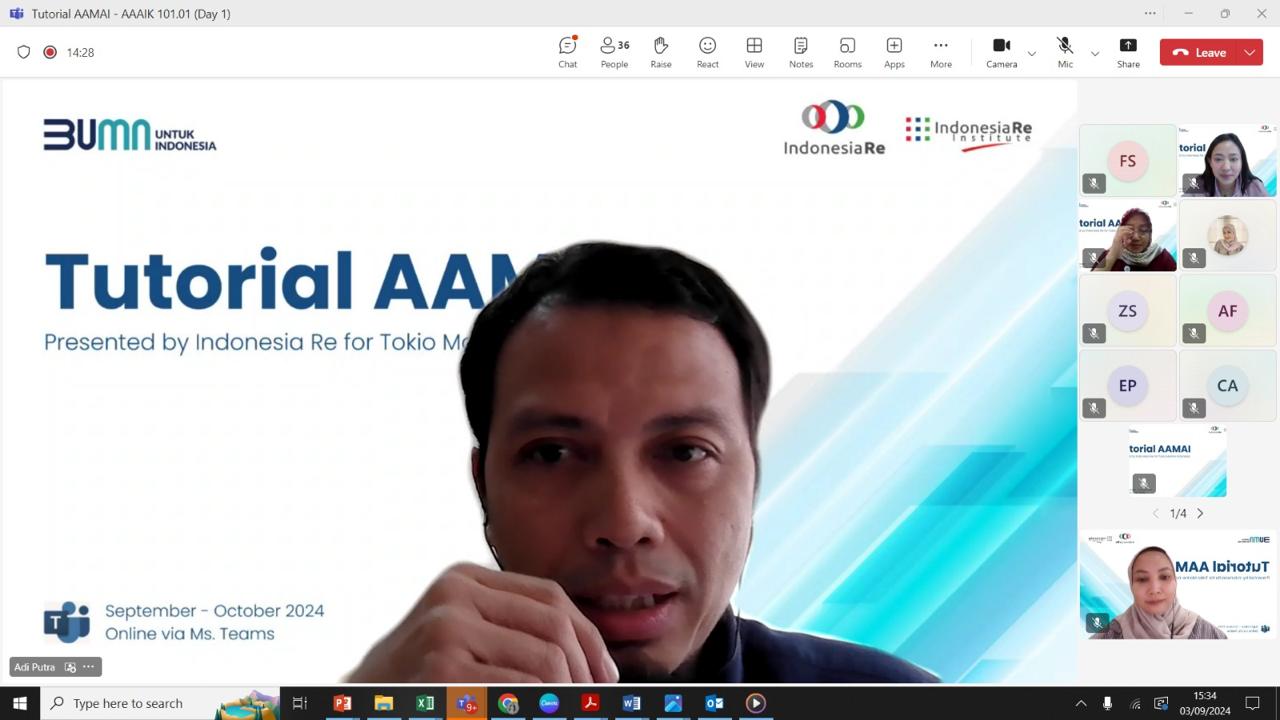Raise your hand in the meeting
Image resolution: width=1280 pixels, height=720 pixels.
pos(661,52)
